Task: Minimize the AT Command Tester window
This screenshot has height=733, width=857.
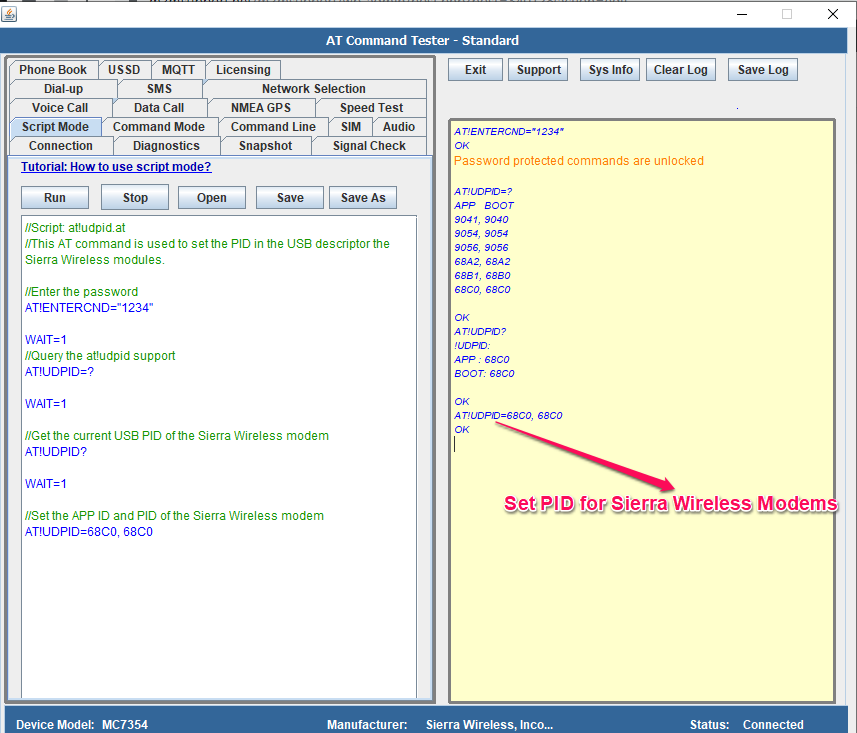Action: click(742, 14)
